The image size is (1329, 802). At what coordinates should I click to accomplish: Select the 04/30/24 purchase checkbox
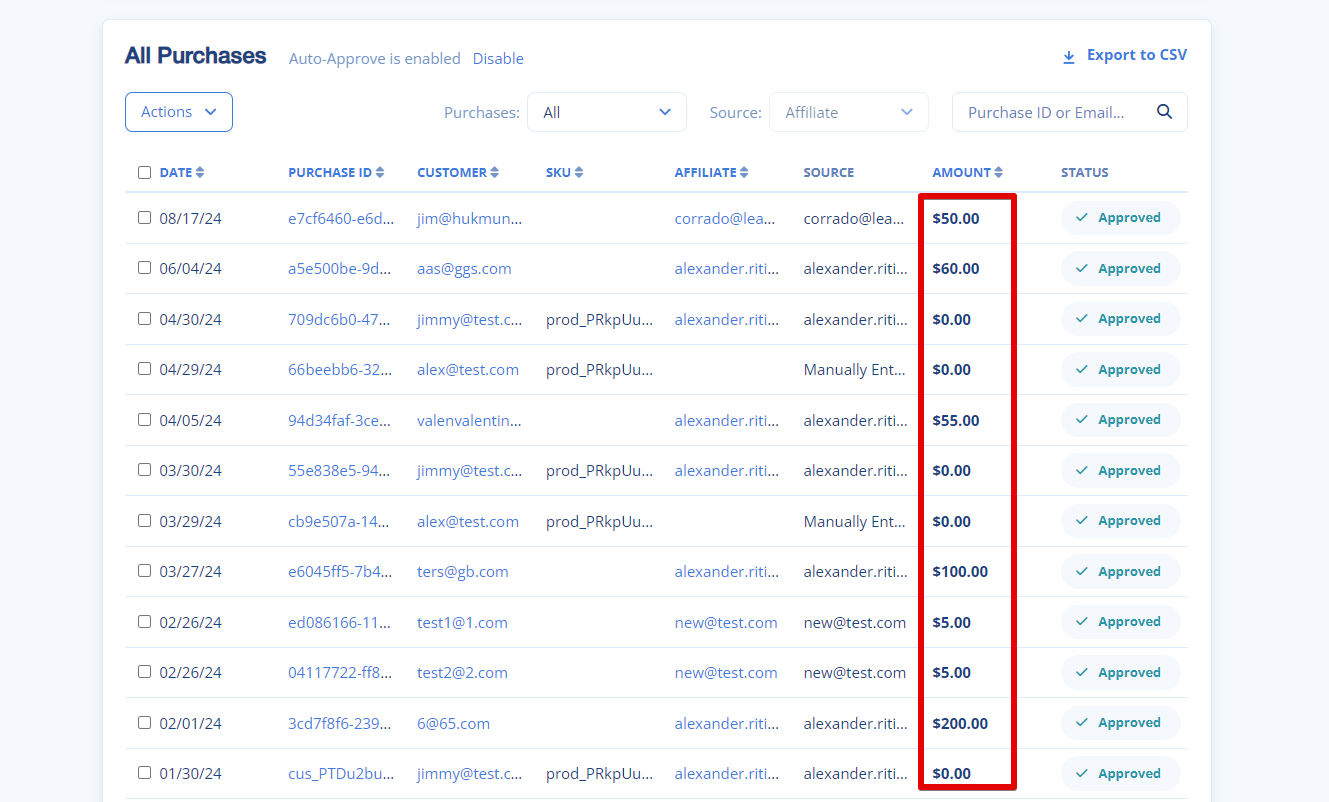point(145,318)
